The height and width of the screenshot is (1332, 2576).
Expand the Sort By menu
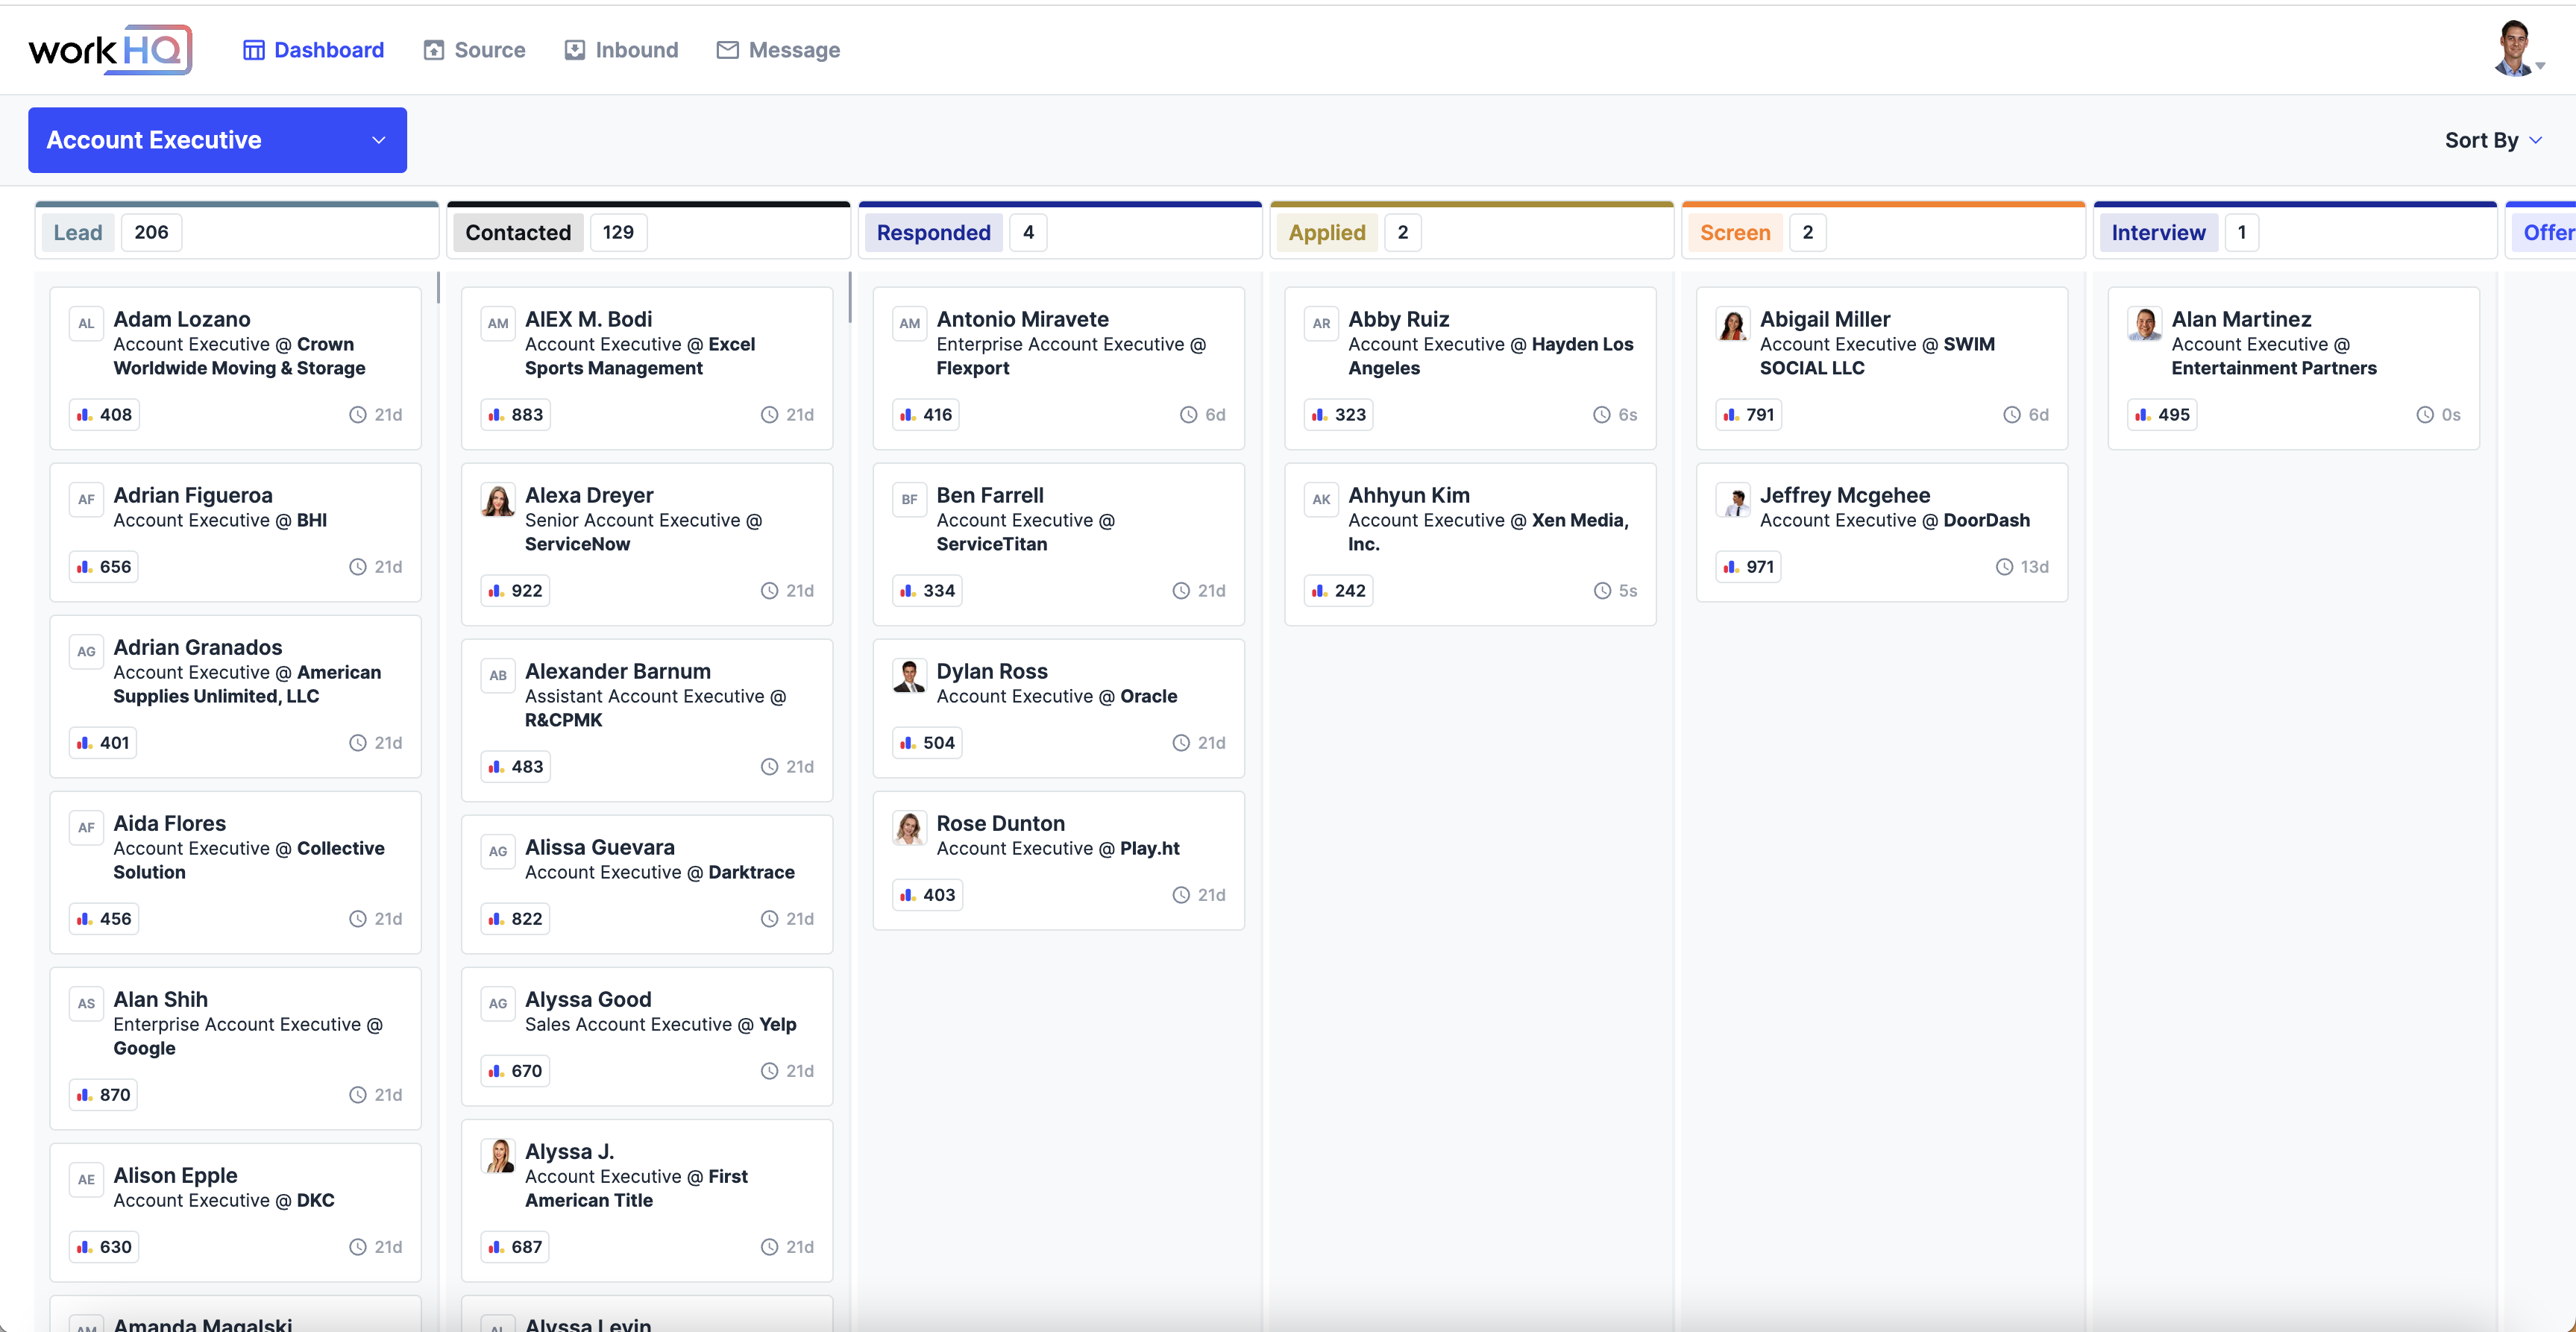tap(2492, 140)
